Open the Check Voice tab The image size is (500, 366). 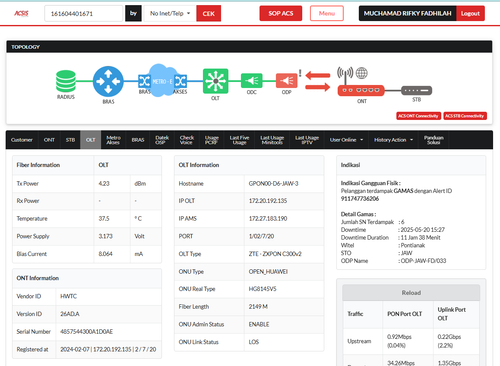(187, 140)
